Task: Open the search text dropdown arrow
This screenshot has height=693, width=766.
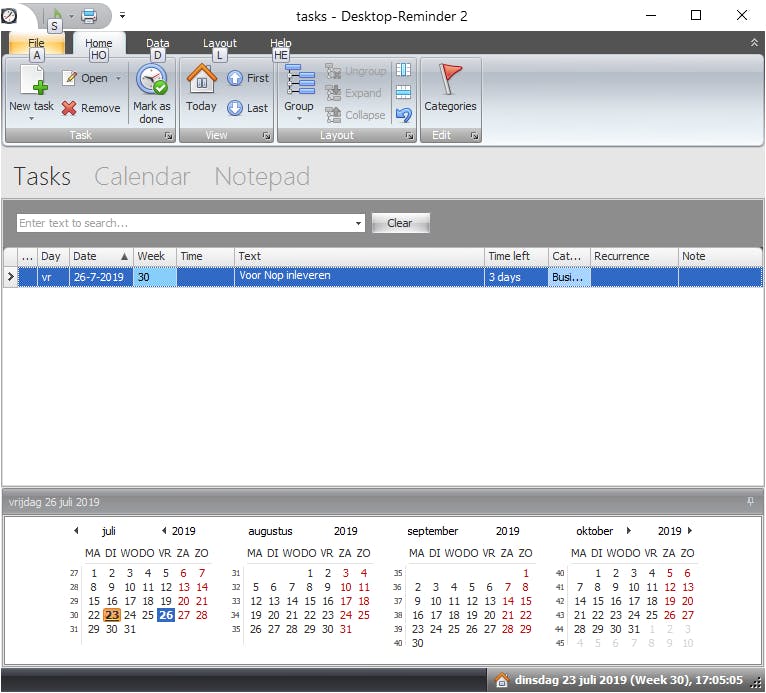Action: [359, 224]
